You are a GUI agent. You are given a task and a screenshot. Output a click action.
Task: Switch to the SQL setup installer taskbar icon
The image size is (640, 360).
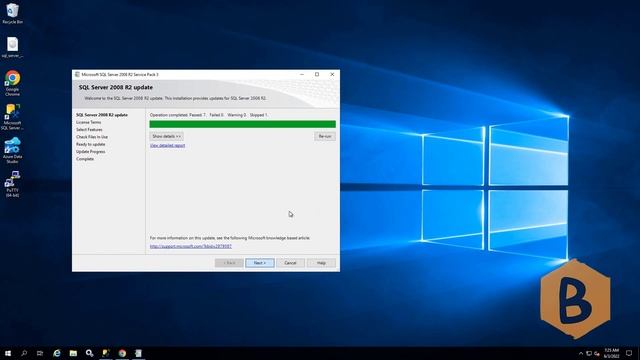[138, 353]
